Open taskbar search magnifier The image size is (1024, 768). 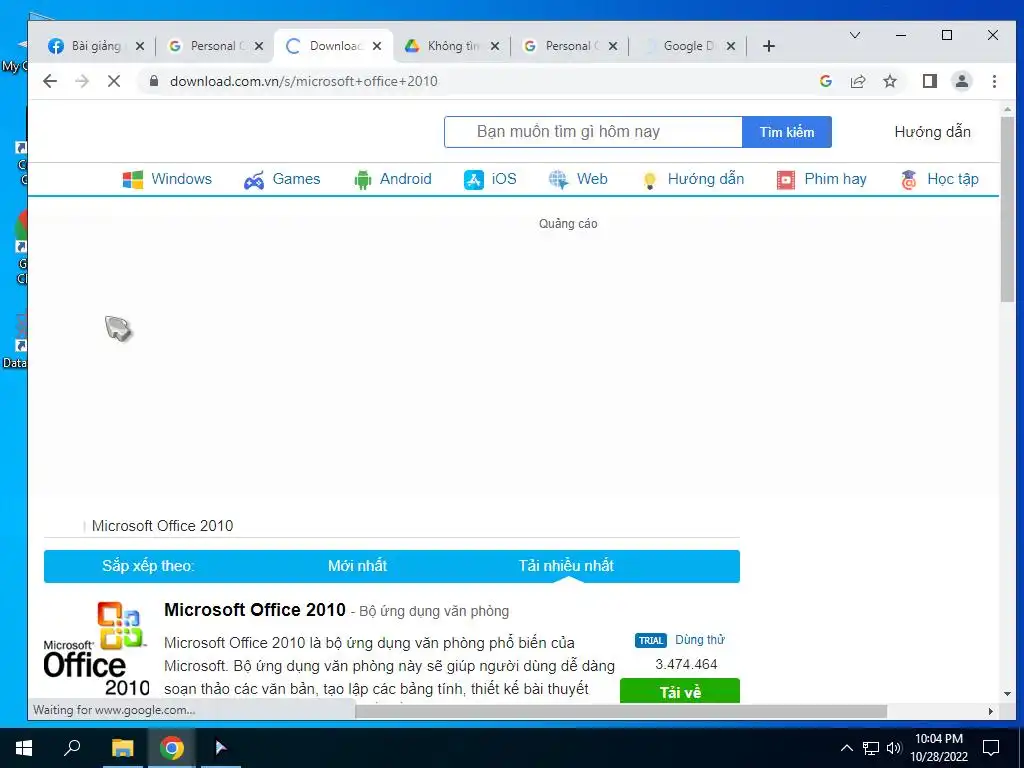pyautogui.click(x=72, y=748)
